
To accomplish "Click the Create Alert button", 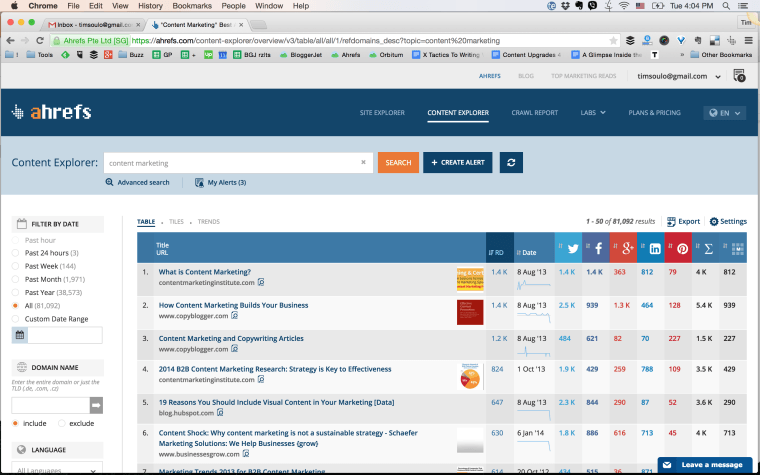I will pyautogui.click(x=458, y=163).
